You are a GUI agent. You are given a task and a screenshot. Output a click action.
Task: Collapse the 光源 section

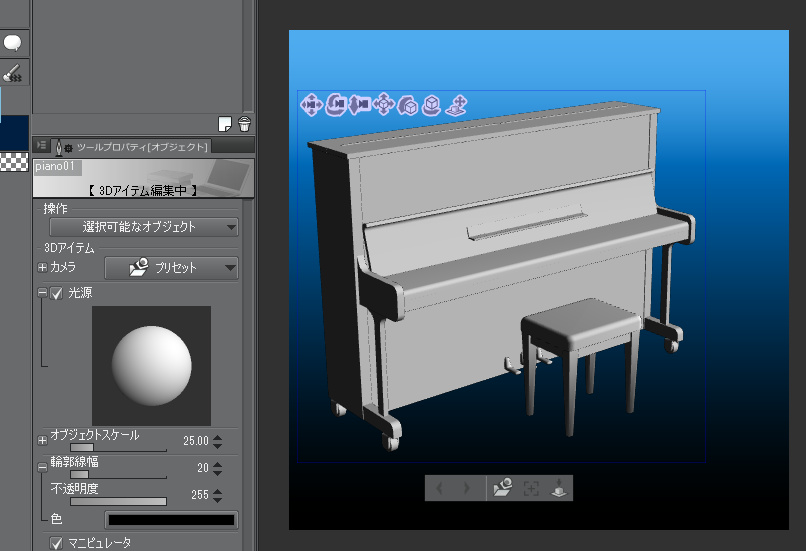click(x=42, y=292)
